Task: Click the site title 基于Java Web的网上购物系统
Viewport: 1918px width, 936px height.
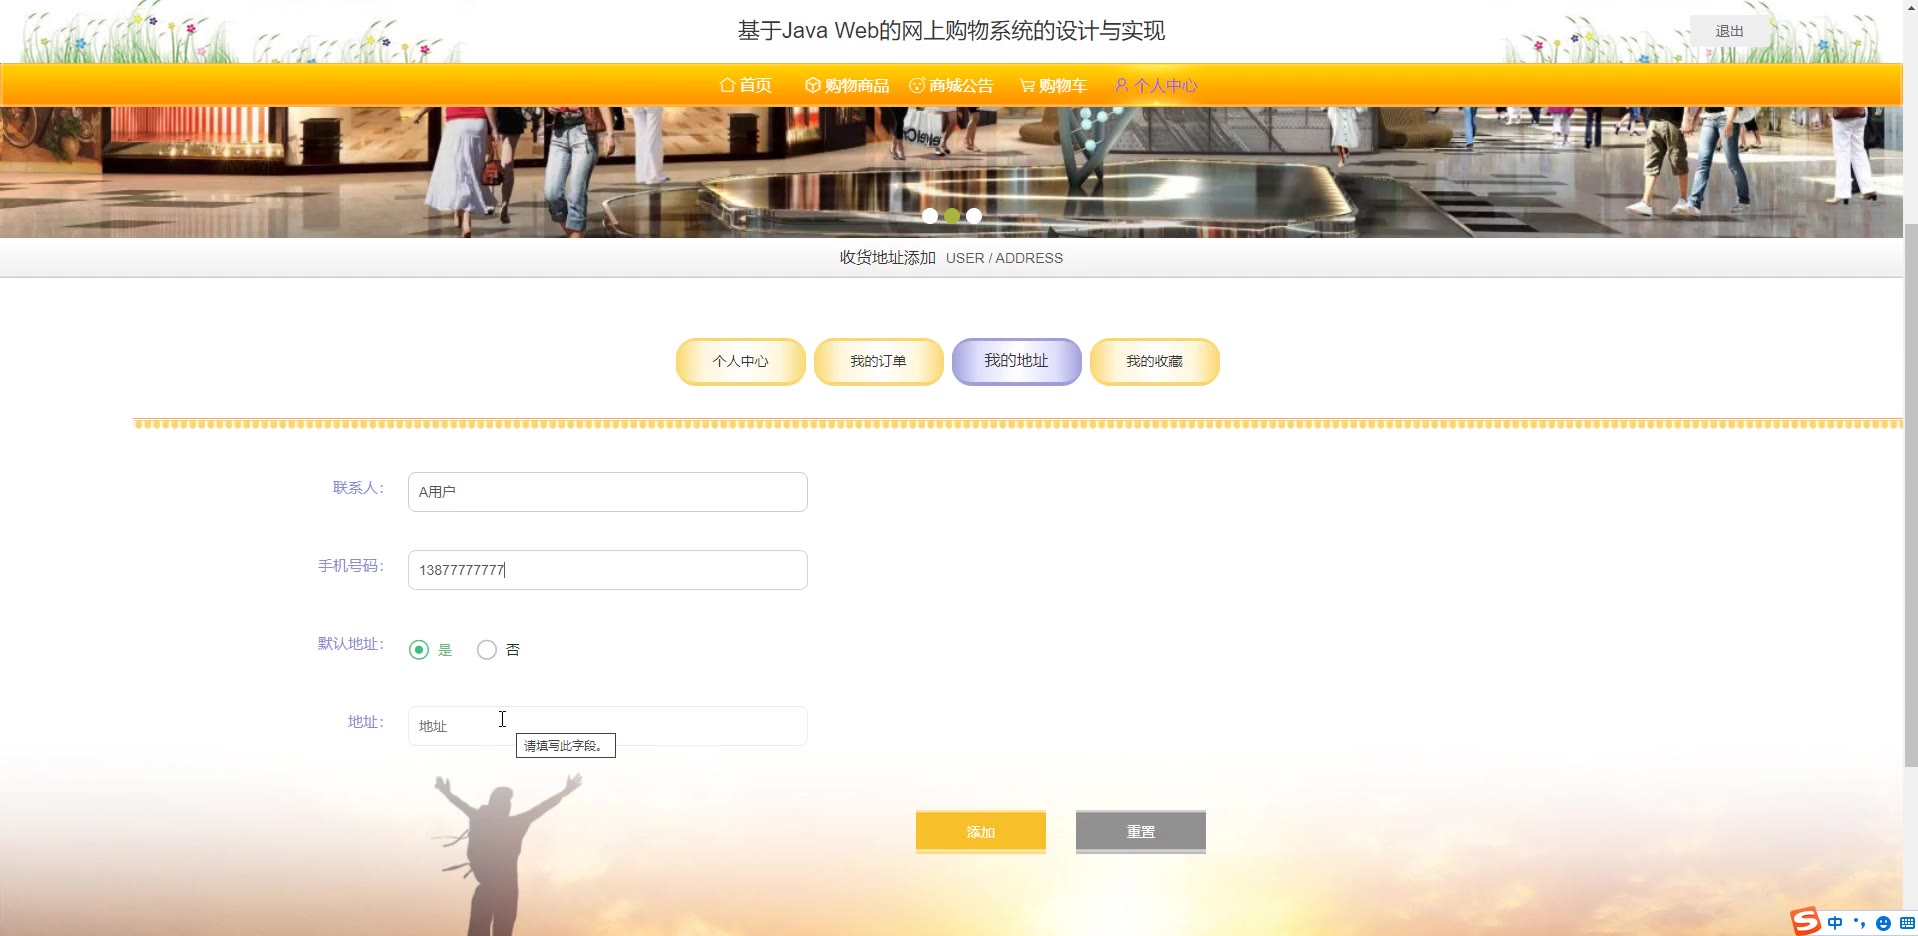Action: 951,31
